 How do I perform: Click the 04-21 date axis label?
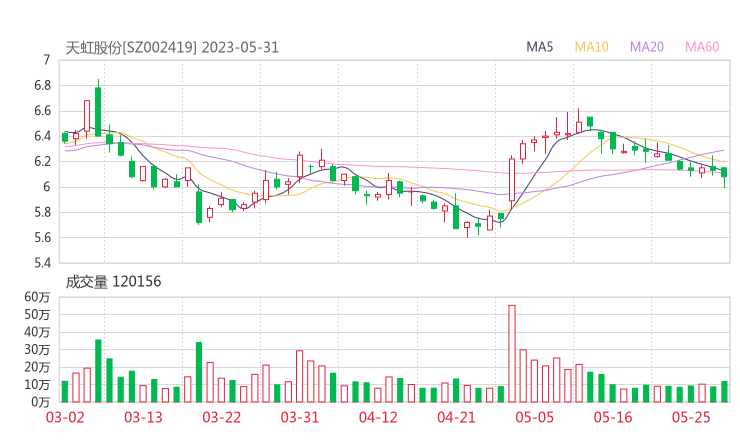[x=456, y=417]
